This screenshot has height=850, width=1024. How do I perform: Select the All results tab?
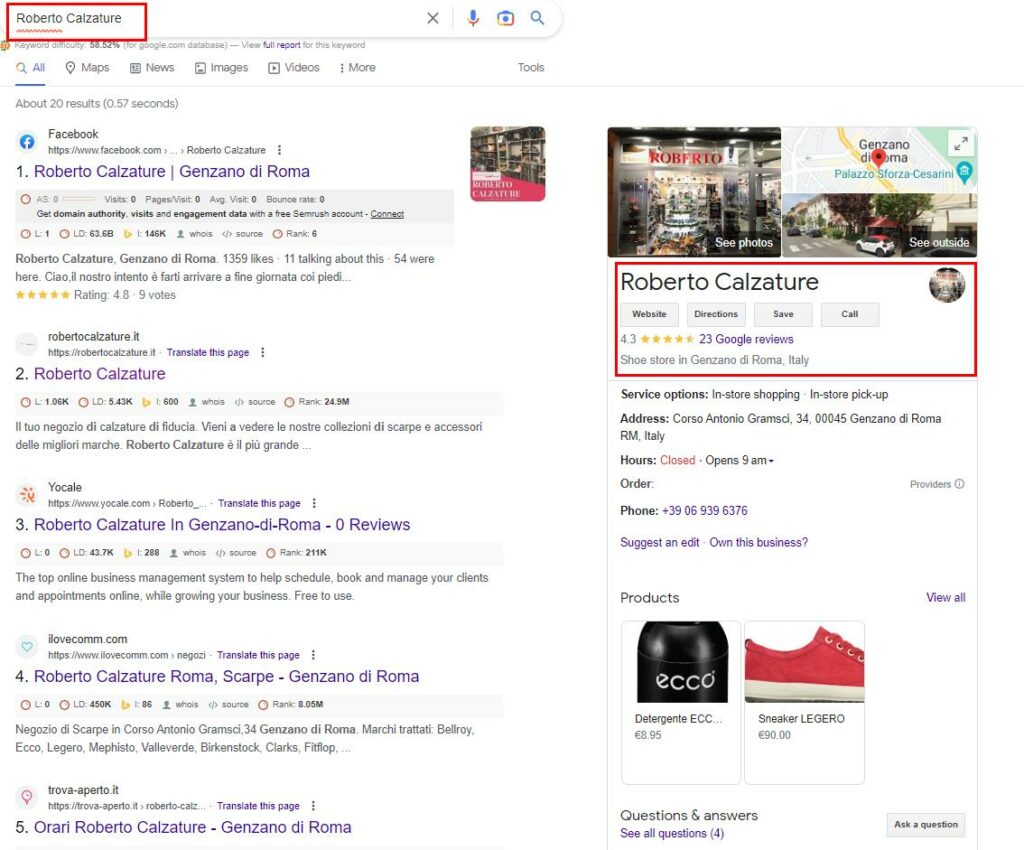31,67
